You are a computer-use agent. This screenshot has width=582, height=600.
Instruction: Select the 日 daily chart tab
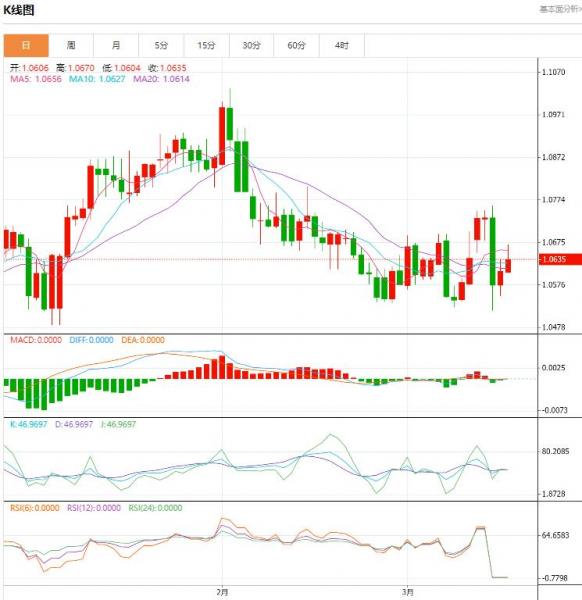pyautogui.click(x=26, y=46)
